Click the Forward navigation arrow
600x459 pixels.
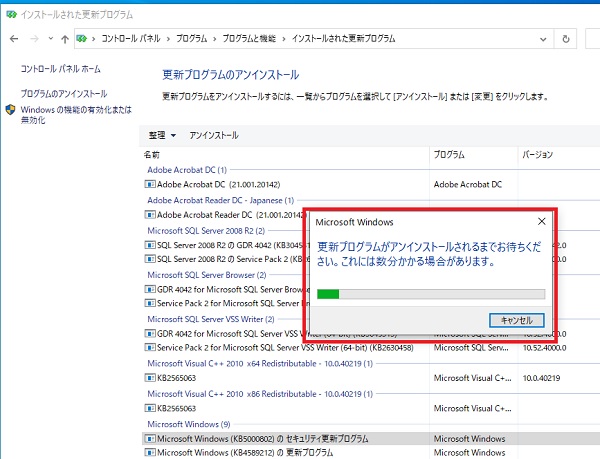pos(34,39)
